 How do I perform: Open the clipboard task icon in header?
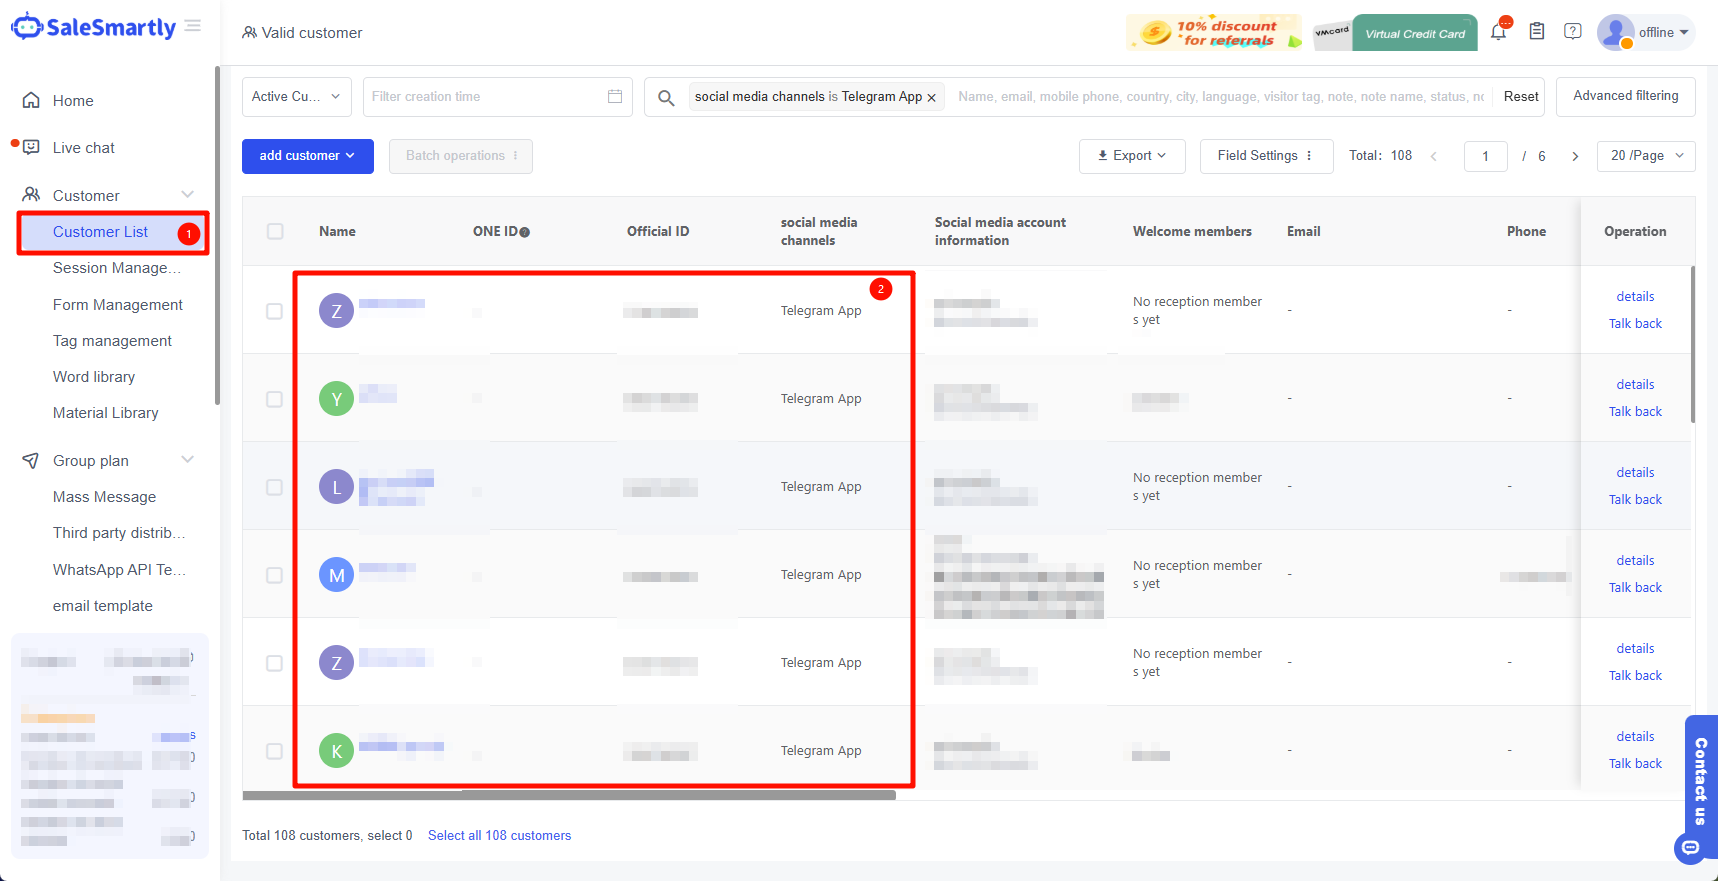click(x=1537, y=32)
